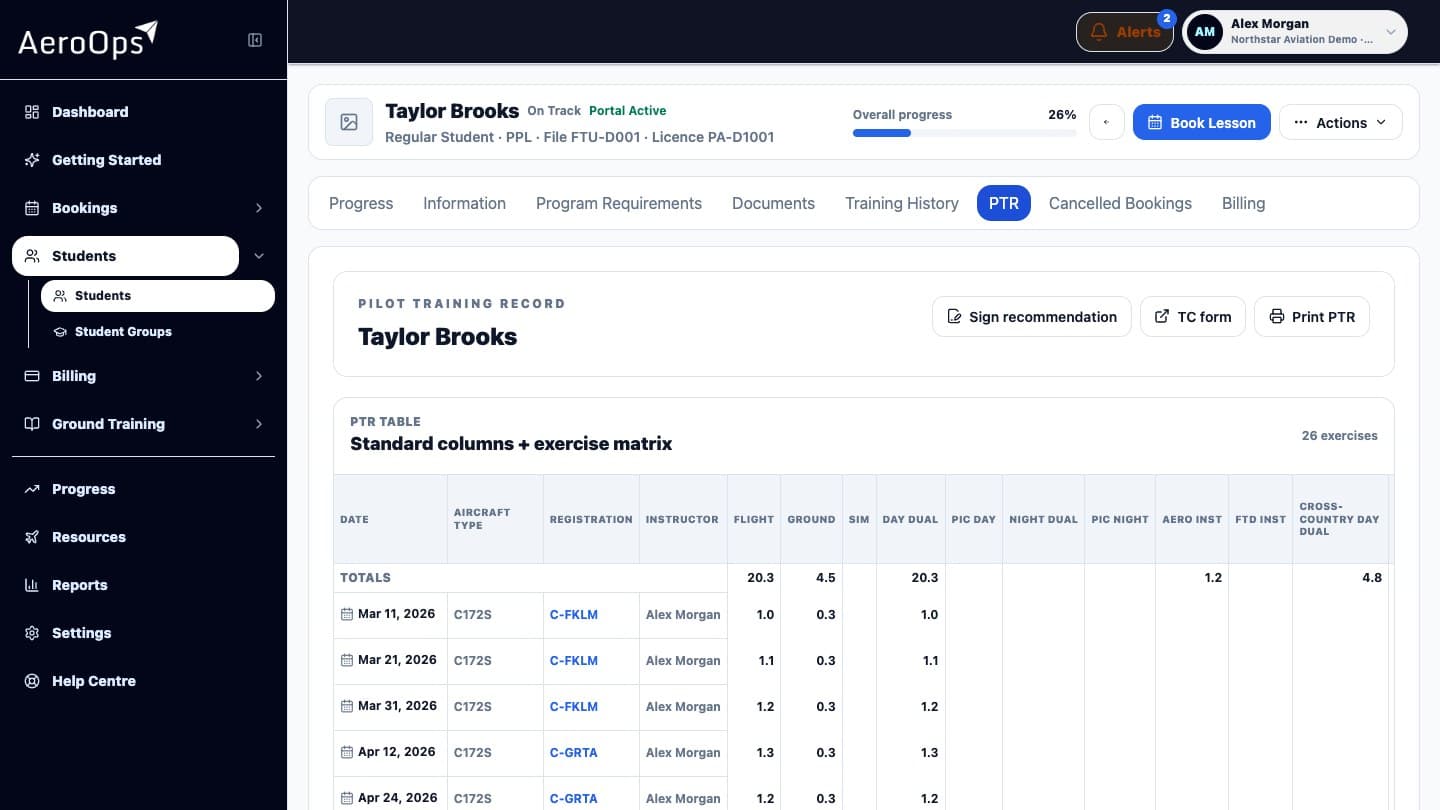This screenshot has width=1440, height=810.
Task: Click the Portal Active status label
Action: 627,111
